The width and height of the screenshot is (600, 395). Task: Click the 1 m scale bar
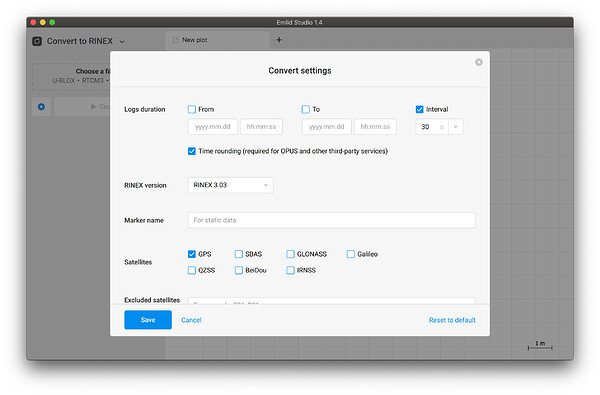(540, 346)
